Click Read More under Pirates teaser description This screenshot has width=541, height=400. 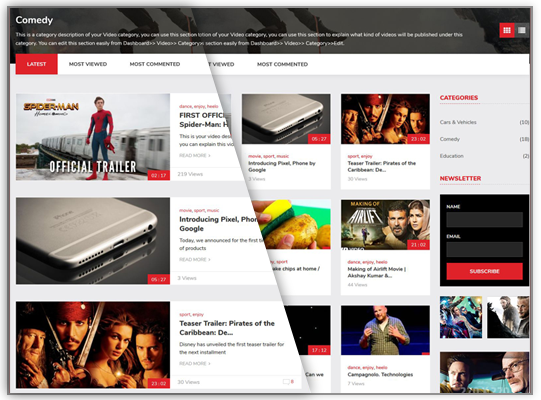click(x=195, y=364)
